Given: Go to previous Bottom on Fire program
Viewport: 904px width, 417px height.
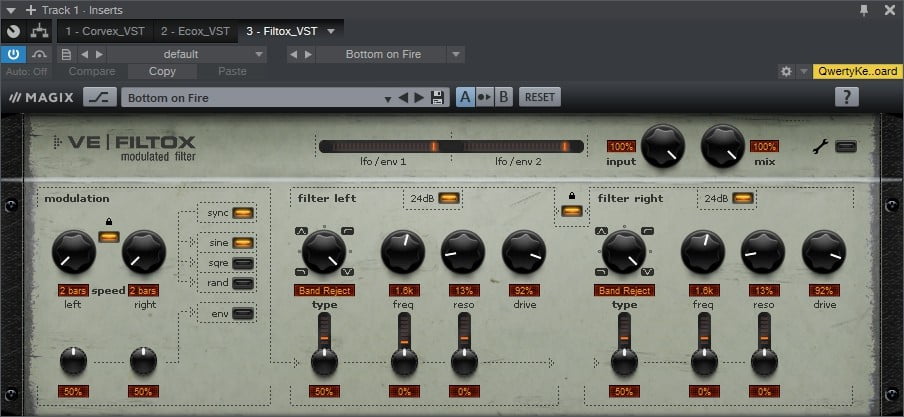Looking at the screenshot, I should click(x=293, y=54).
